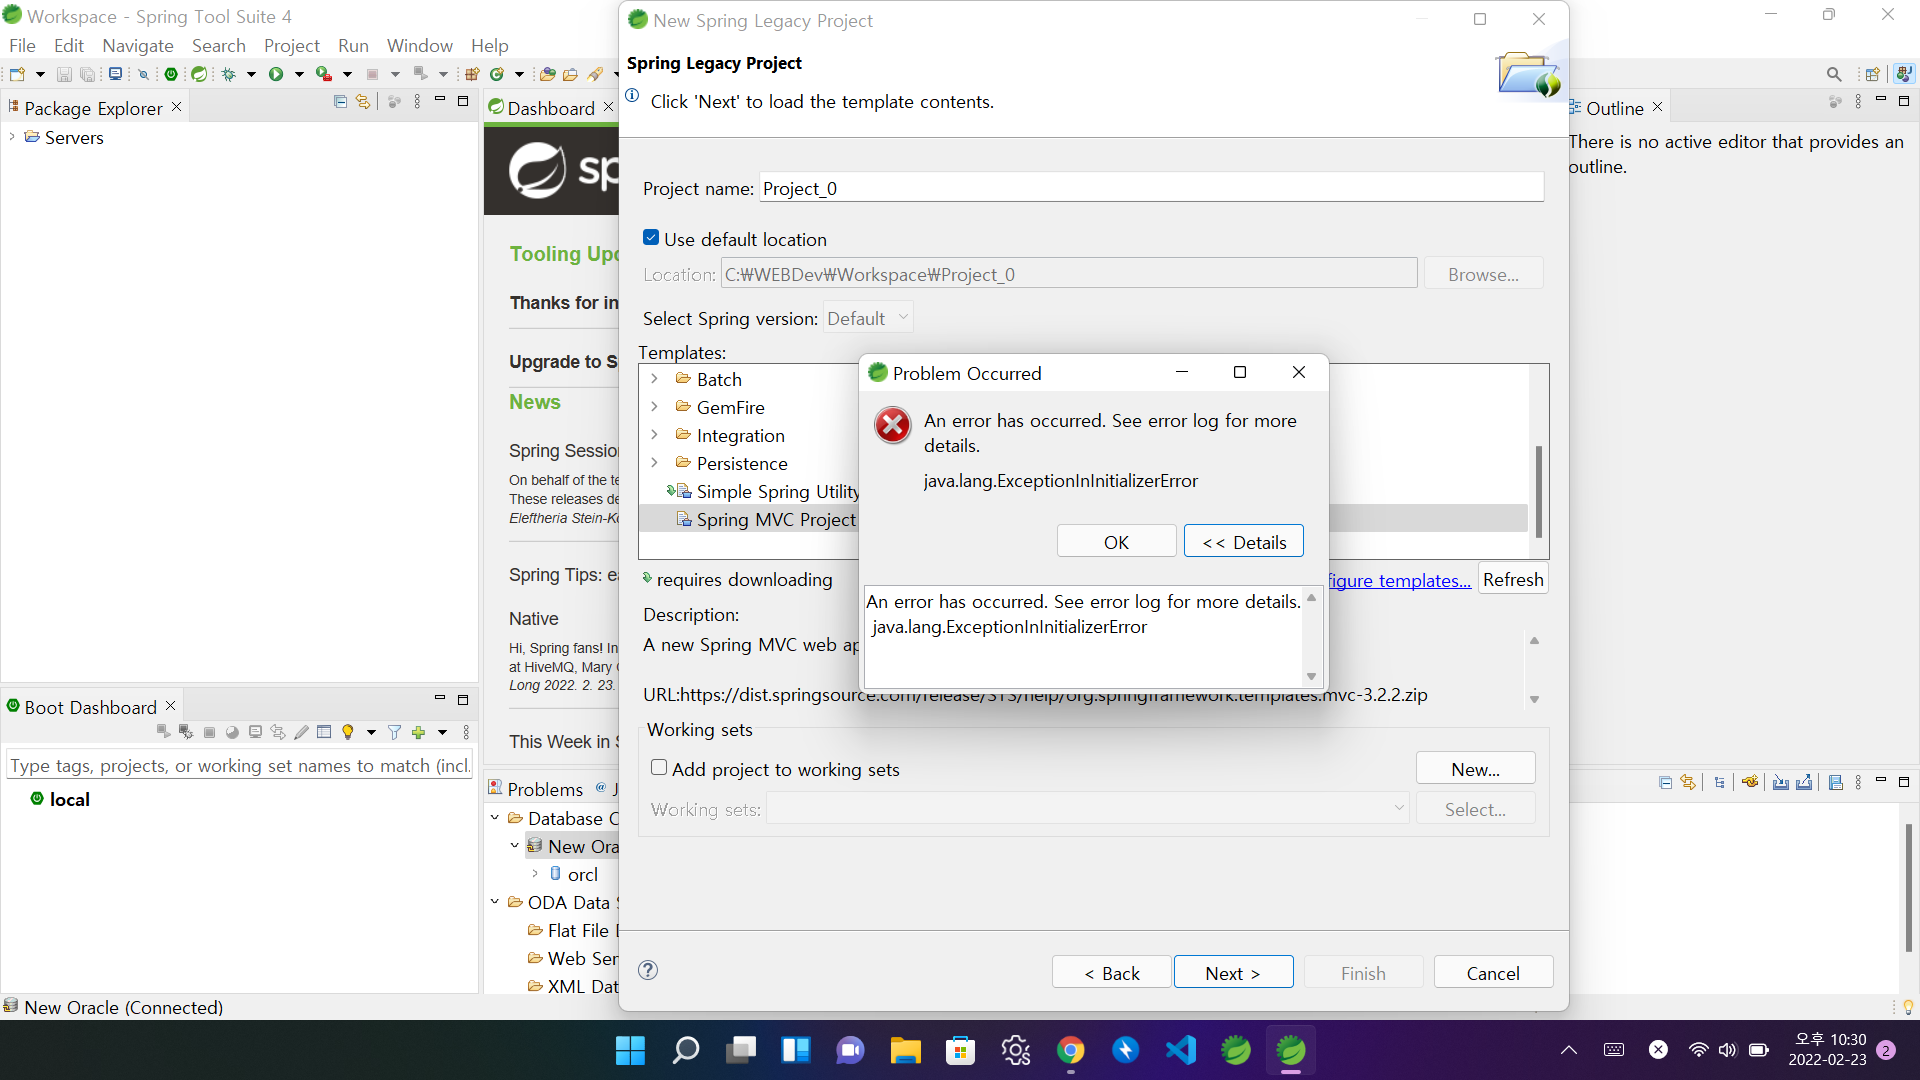Screen dimensions: 1920x1080
Task: Uncheck Use default location checkbox
Action: (x=651, y=238)
